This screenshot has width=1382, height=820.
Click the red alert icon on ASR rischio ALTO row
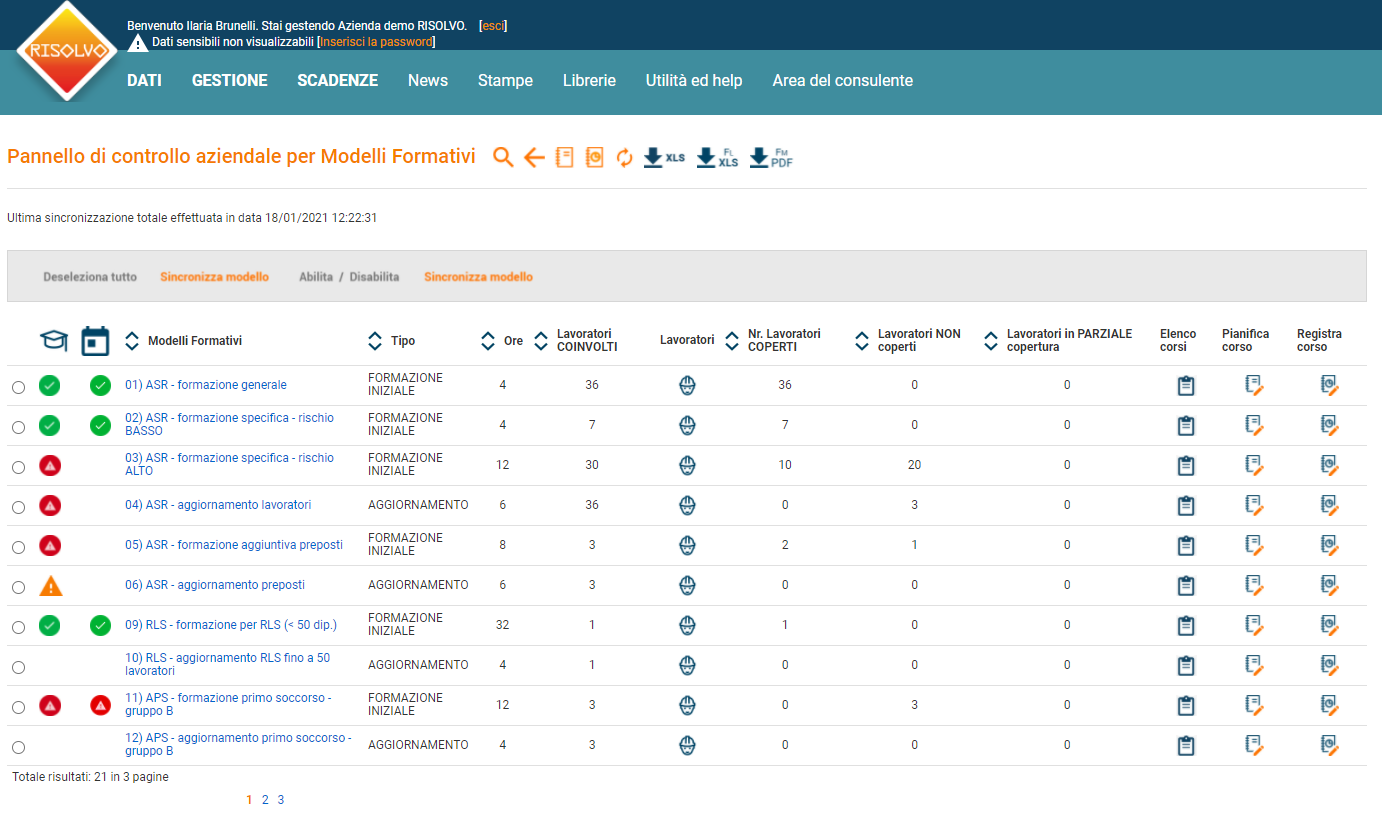click(50, 465)
